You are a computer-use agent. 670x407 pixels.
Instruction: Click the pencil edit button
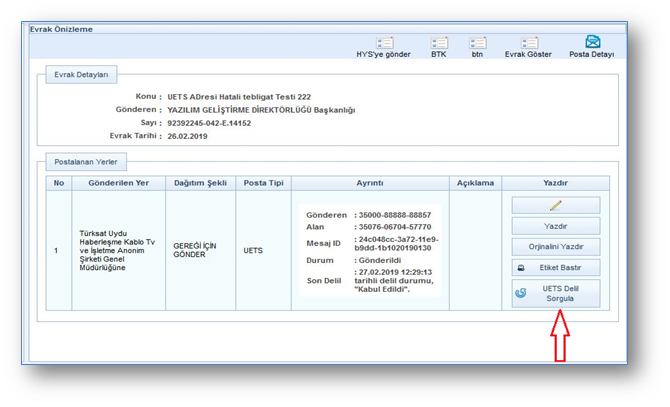tap(556, 205)
